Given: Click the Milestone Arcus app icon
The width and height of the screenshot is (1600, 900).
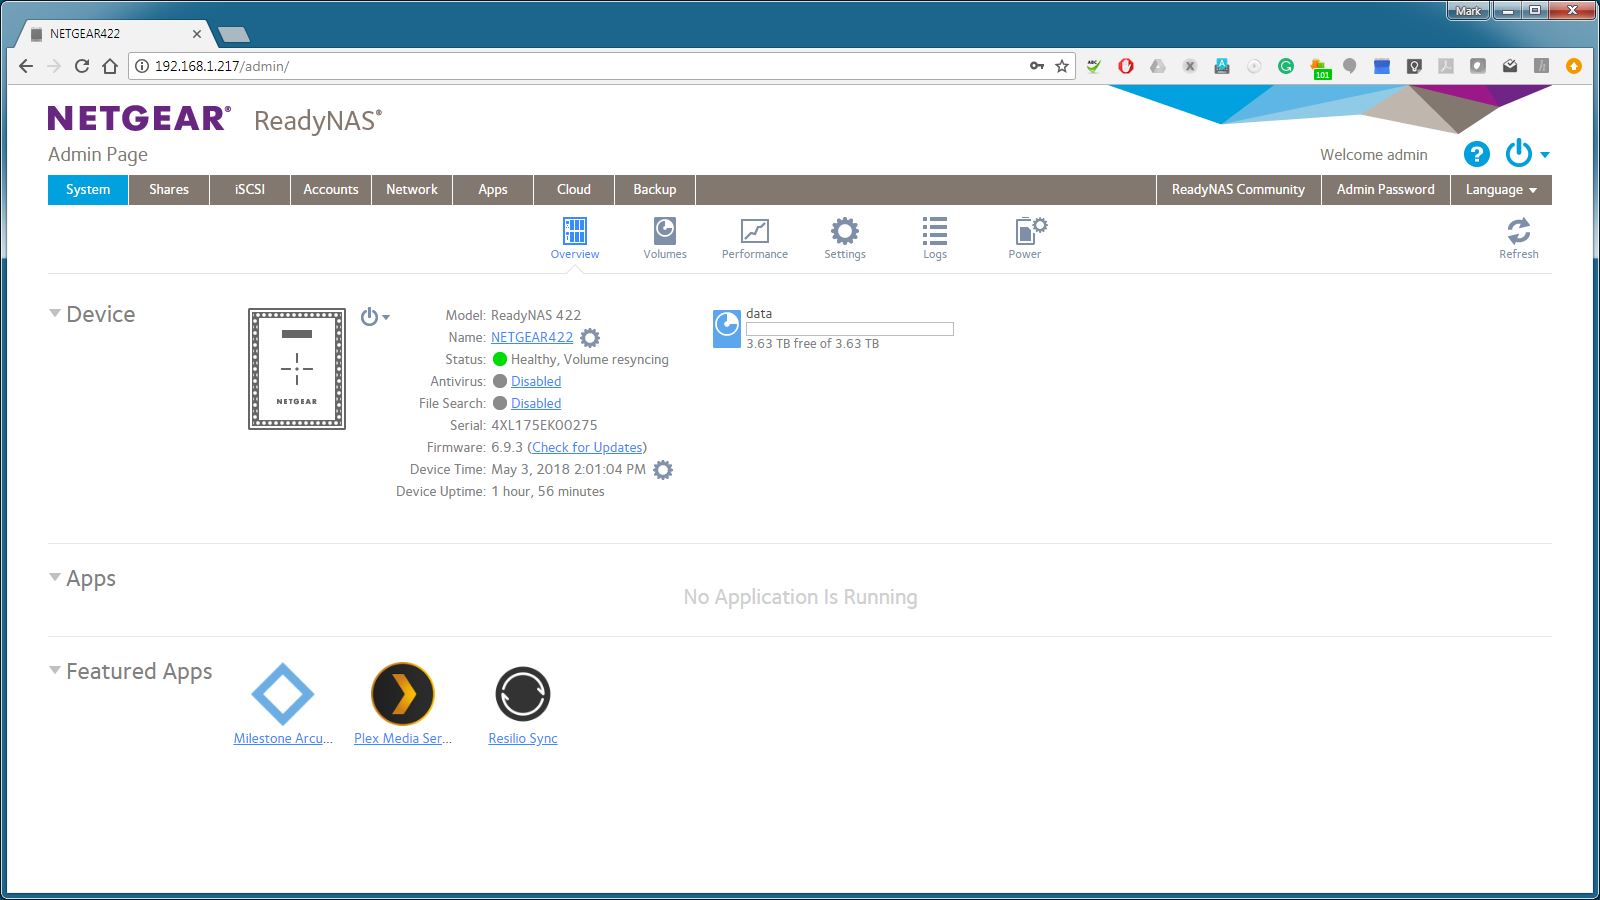Looking at the screenshot, I should [x=282, y=694].
